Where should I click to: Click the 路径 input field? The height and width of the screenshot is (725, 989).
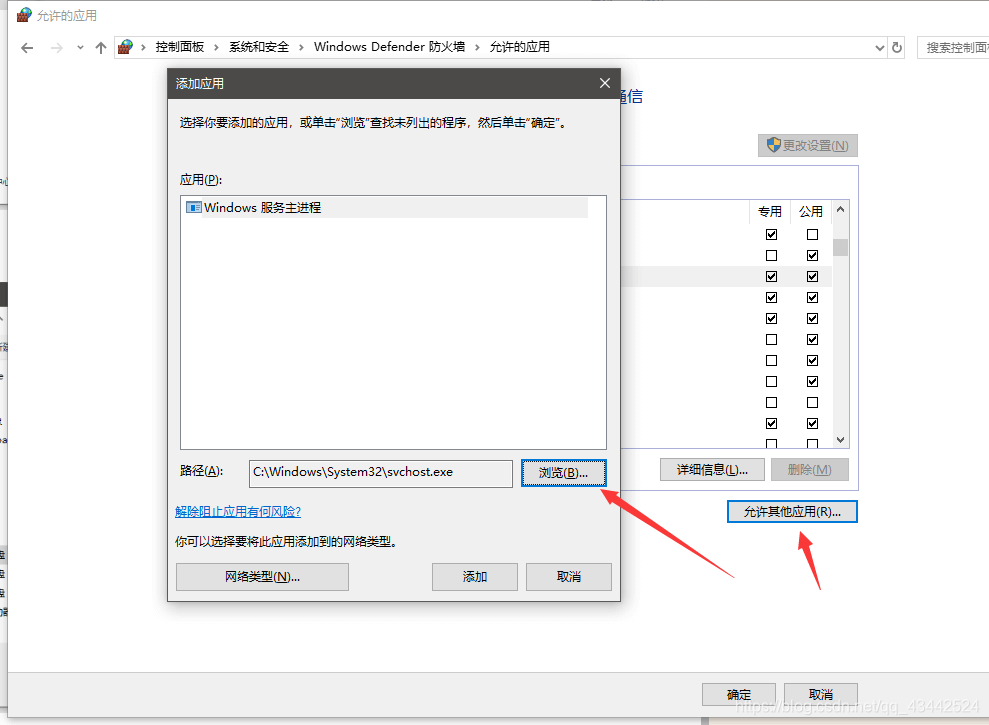pyautogui.click(x=380, y=473)
